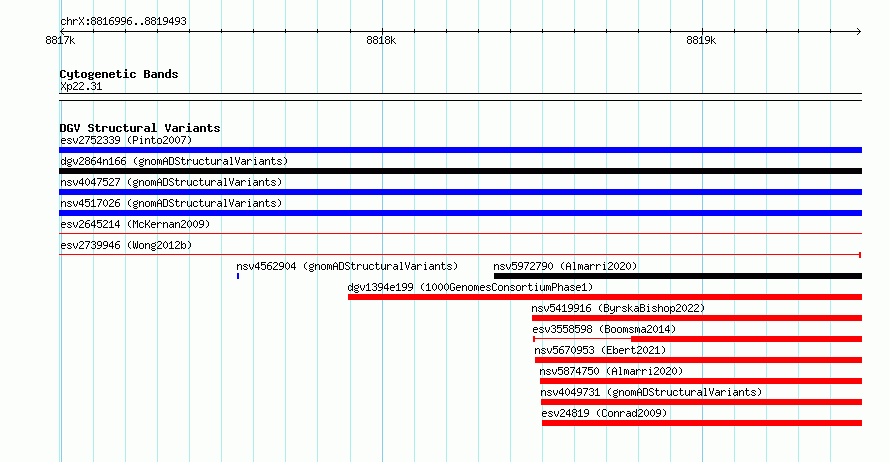Select the red bar for nsv5419916
Image resolution: width=890 pixels, height=462 pixels.
697,318
